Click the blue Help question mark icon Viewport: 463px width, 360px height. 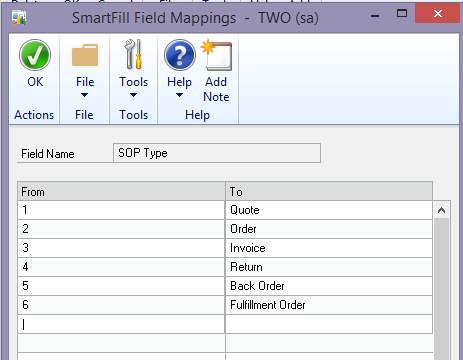180,55
